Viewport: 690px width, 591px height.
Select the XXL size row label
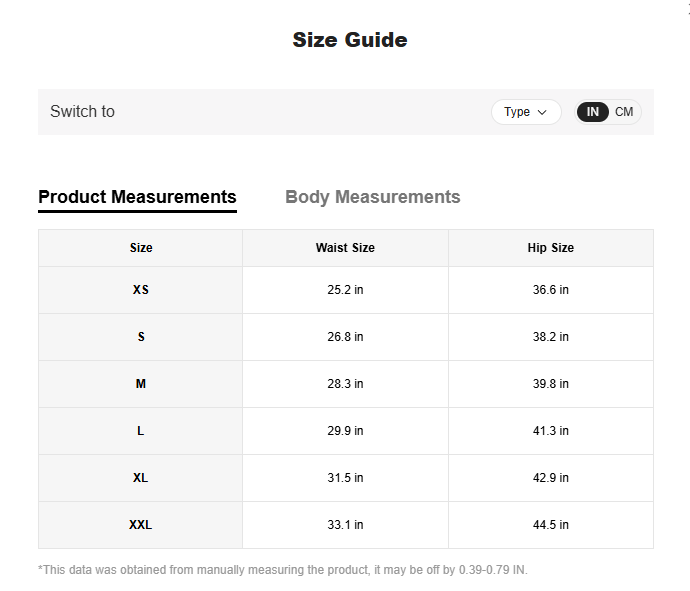(141, 525)
